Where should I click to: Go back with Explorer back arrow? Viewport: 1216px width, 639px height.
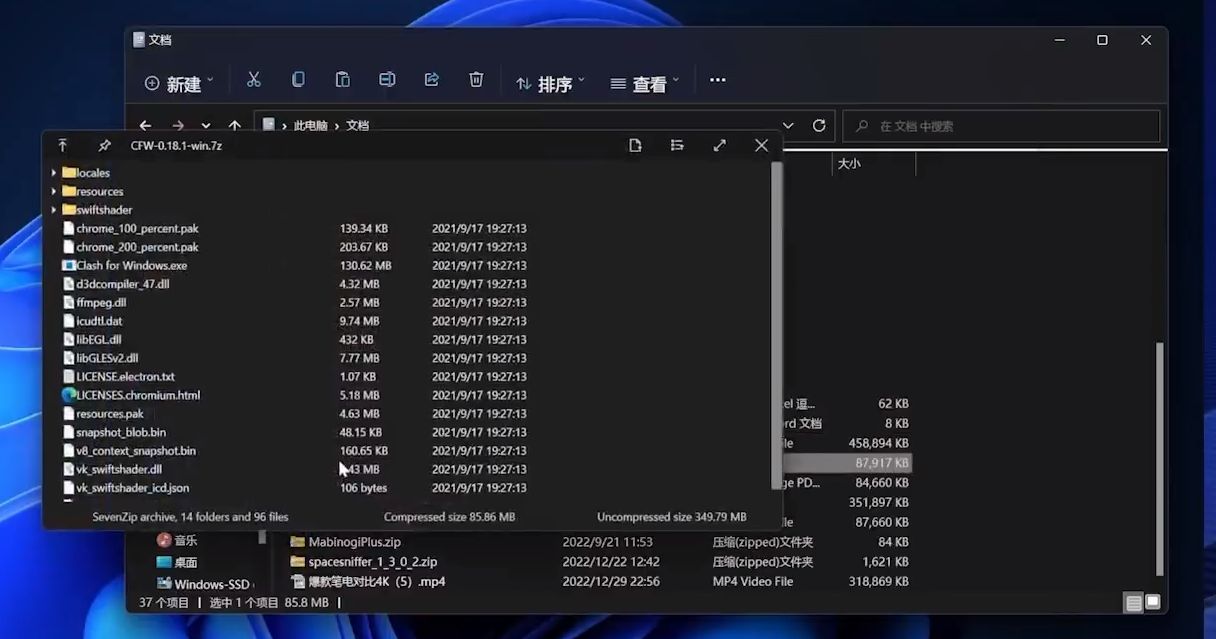(145, 126)
